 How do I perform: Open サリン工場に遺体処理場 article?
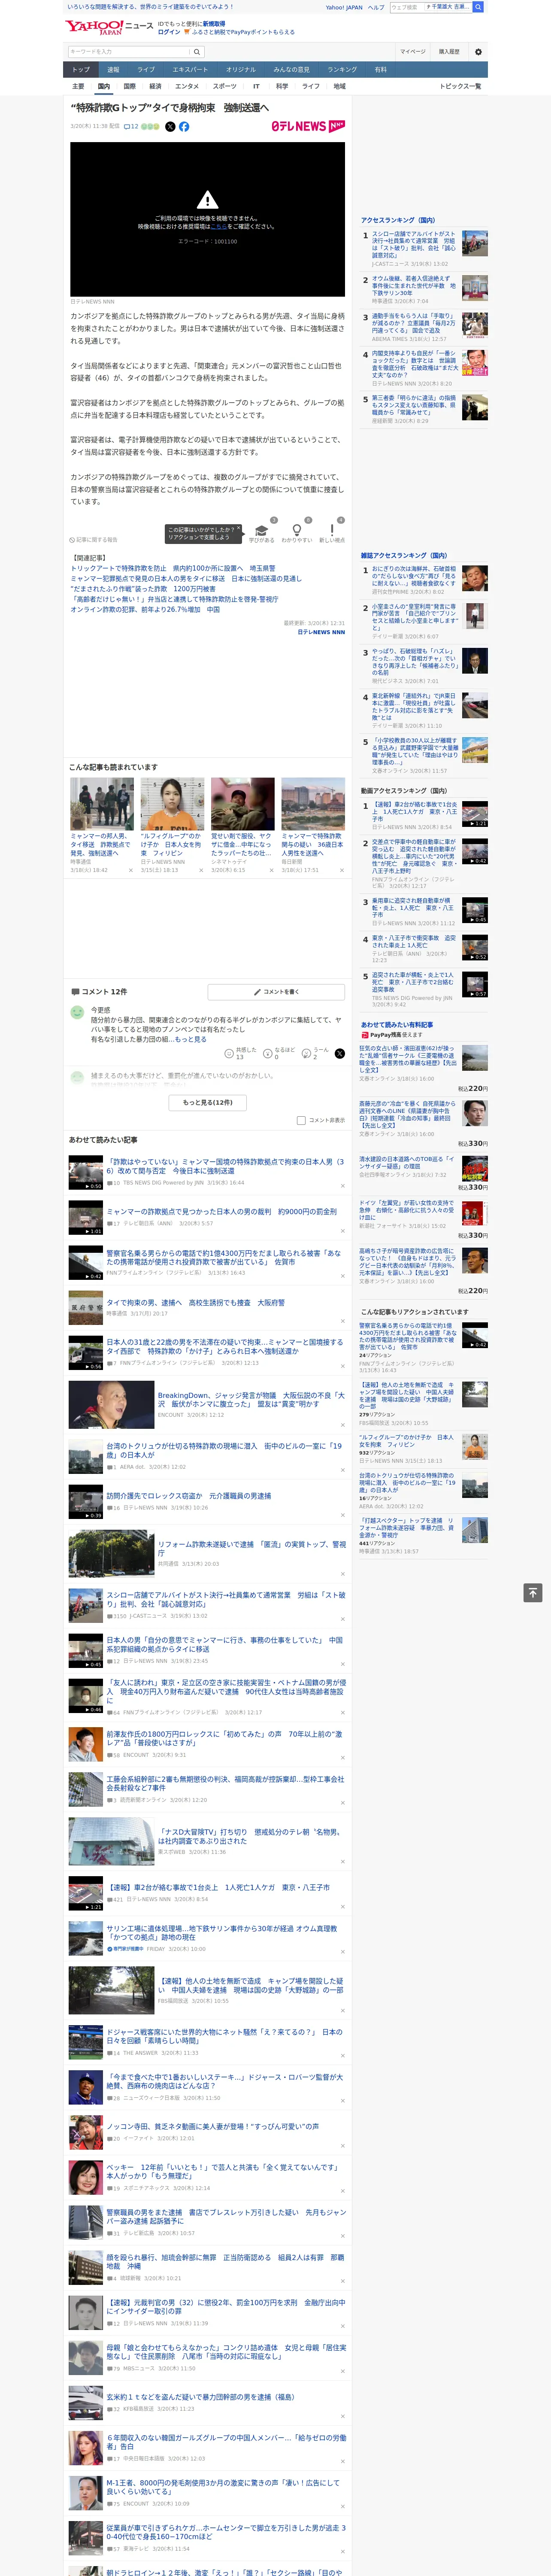(221, 1932)
